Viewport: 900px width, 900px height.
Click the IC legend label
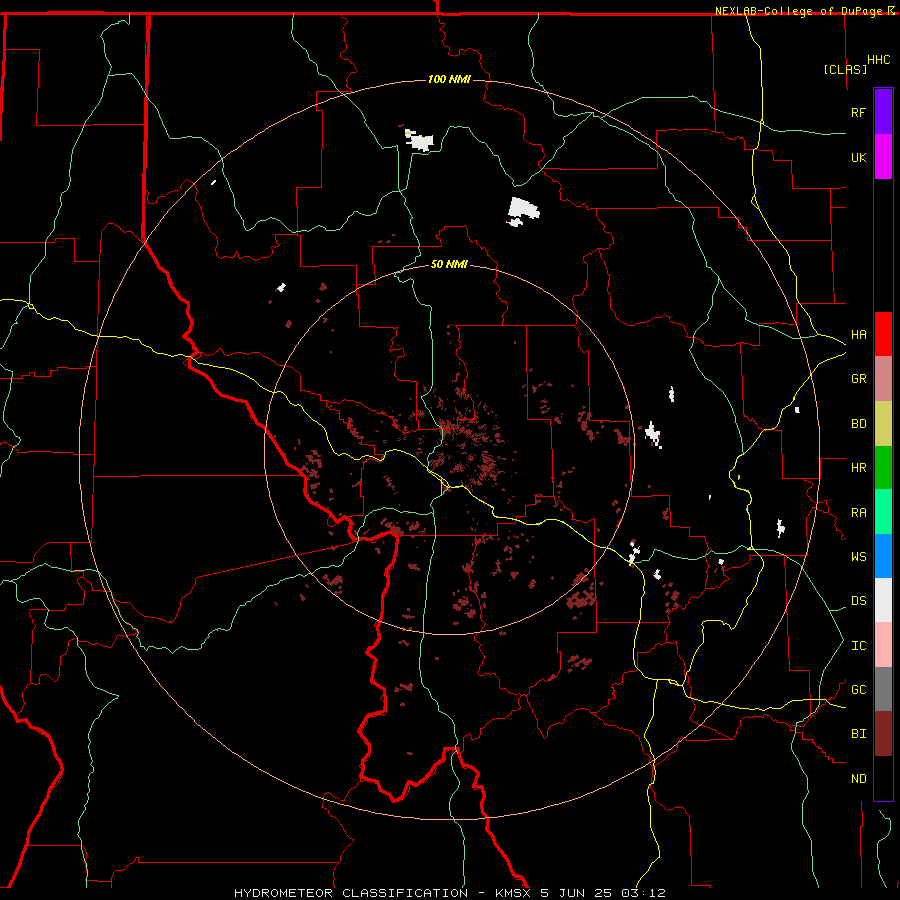(x=858, y=646)
